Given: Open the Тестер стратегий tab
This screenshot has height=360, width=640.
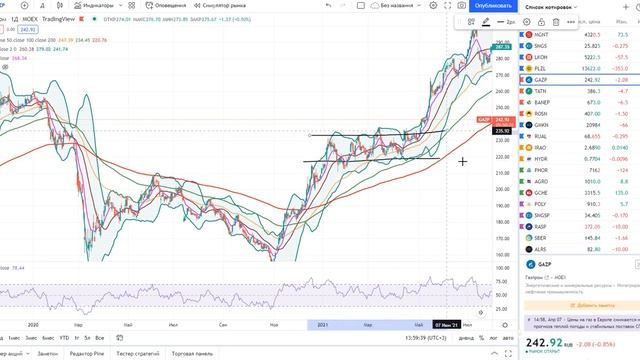Looking at the screenshot, I should coord(138,353).
